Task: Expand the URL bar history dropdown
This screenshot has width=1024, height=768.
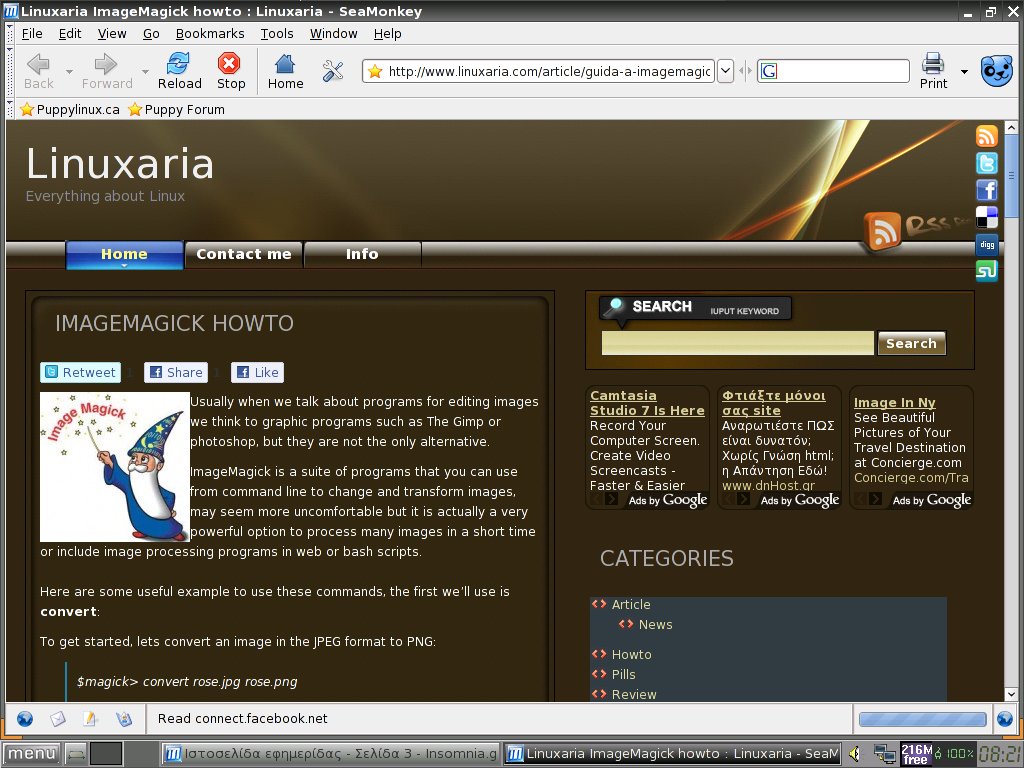Action: click(x=725, y=71)
